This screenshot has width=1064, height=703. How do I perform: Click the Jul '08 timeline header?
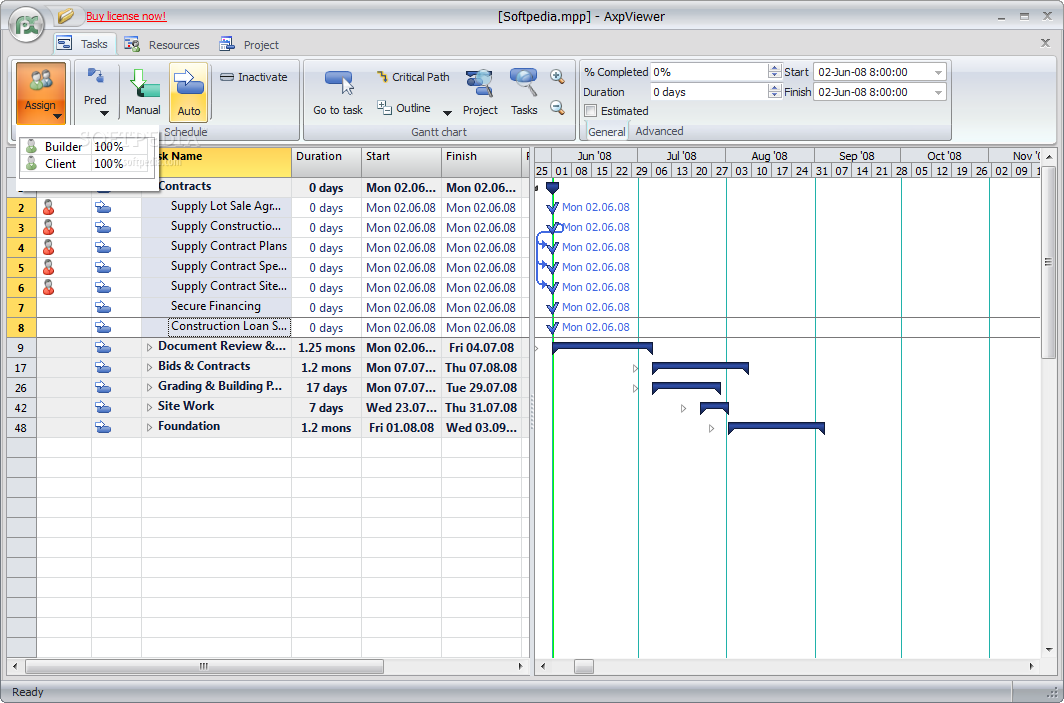coord(681,156)
